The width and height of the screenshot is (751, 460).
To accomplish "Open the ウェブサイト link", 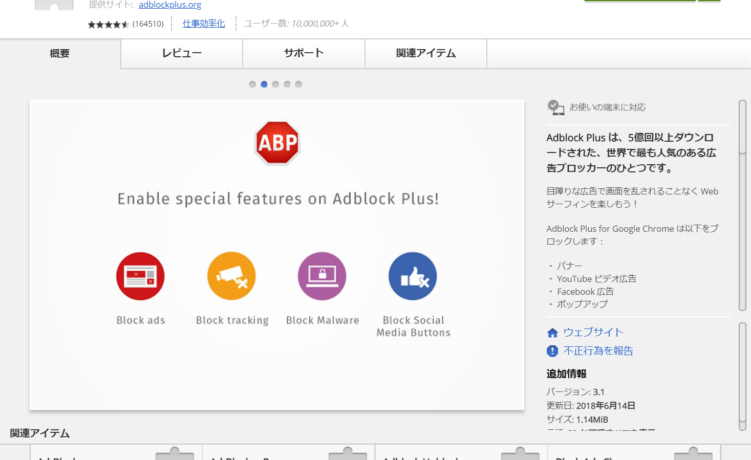I will pos(593,333).
